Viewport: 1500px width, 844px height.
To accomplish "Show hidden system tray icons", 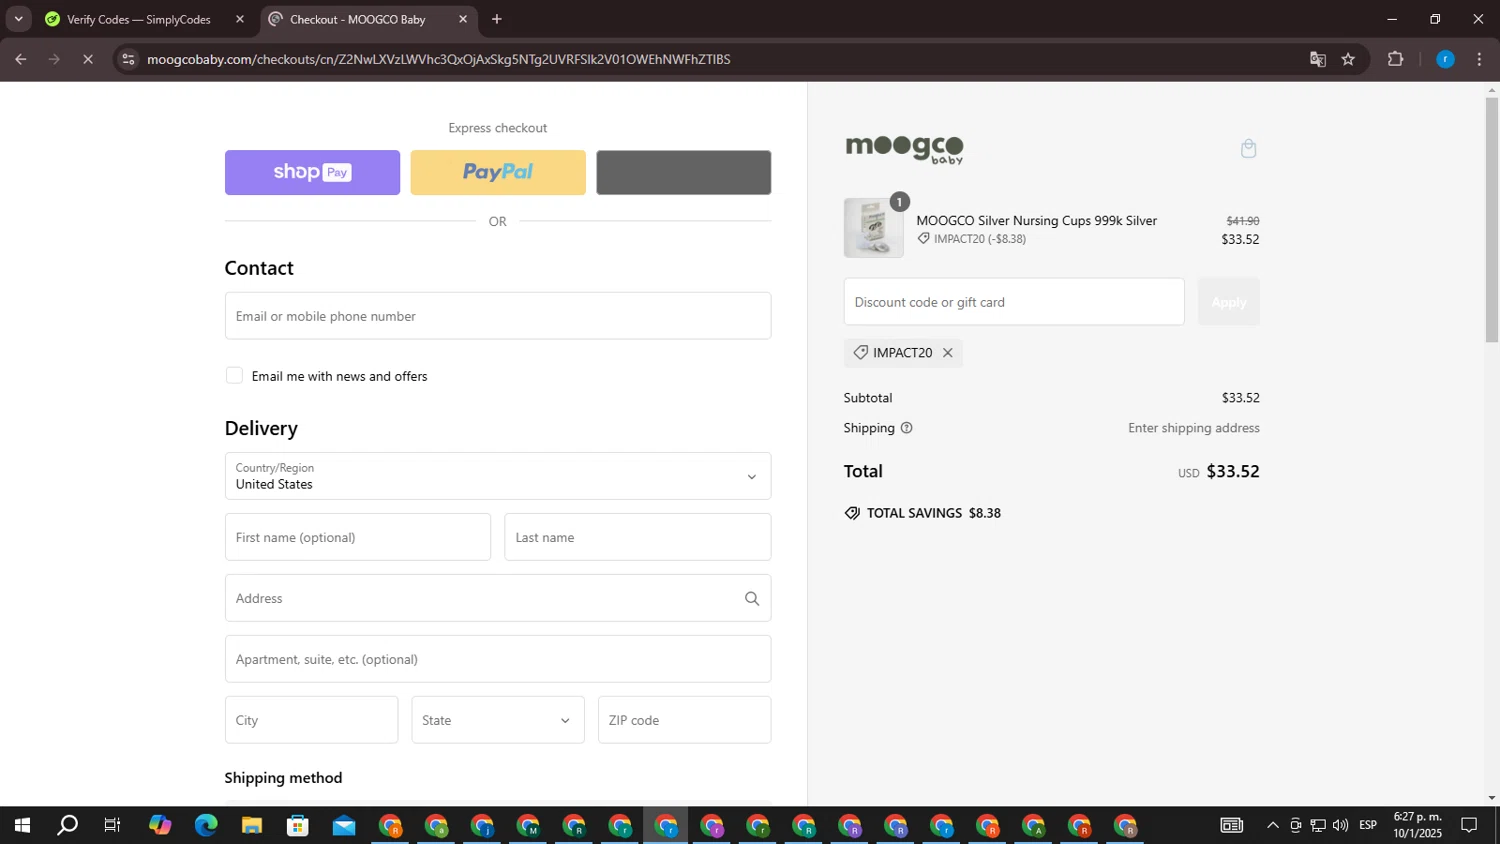I will pos(1272,826).
